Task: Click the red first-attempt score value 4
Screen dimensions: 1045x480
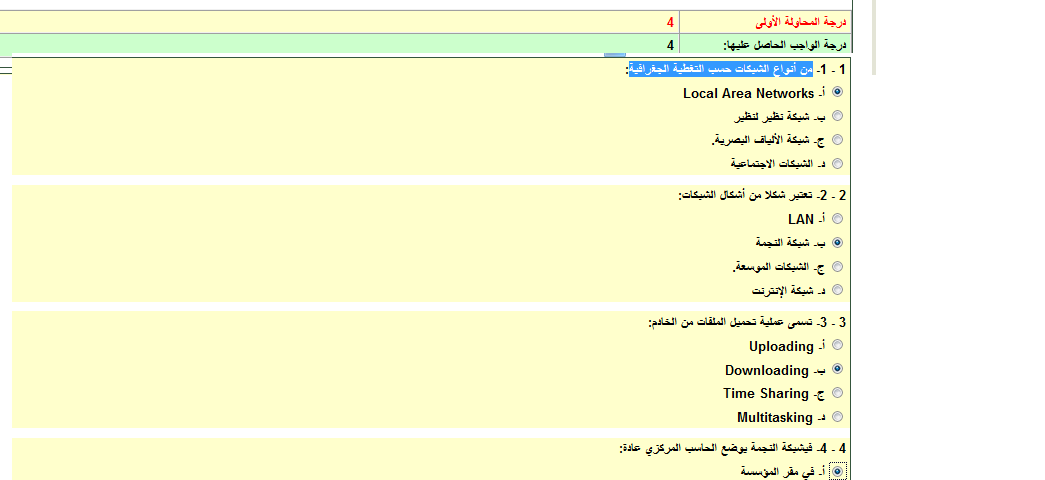Action: [x=670, y=21]
